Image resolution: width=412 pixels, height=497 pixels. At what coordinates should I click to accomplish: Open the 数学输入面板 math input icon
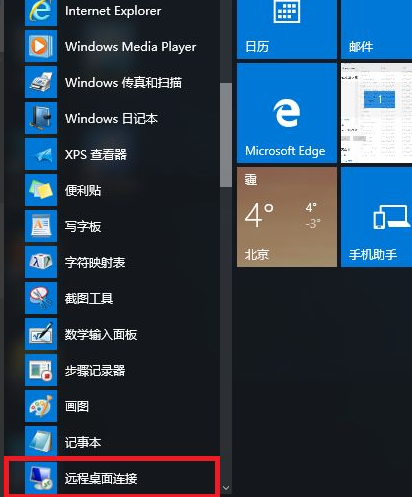click(41, 334)
